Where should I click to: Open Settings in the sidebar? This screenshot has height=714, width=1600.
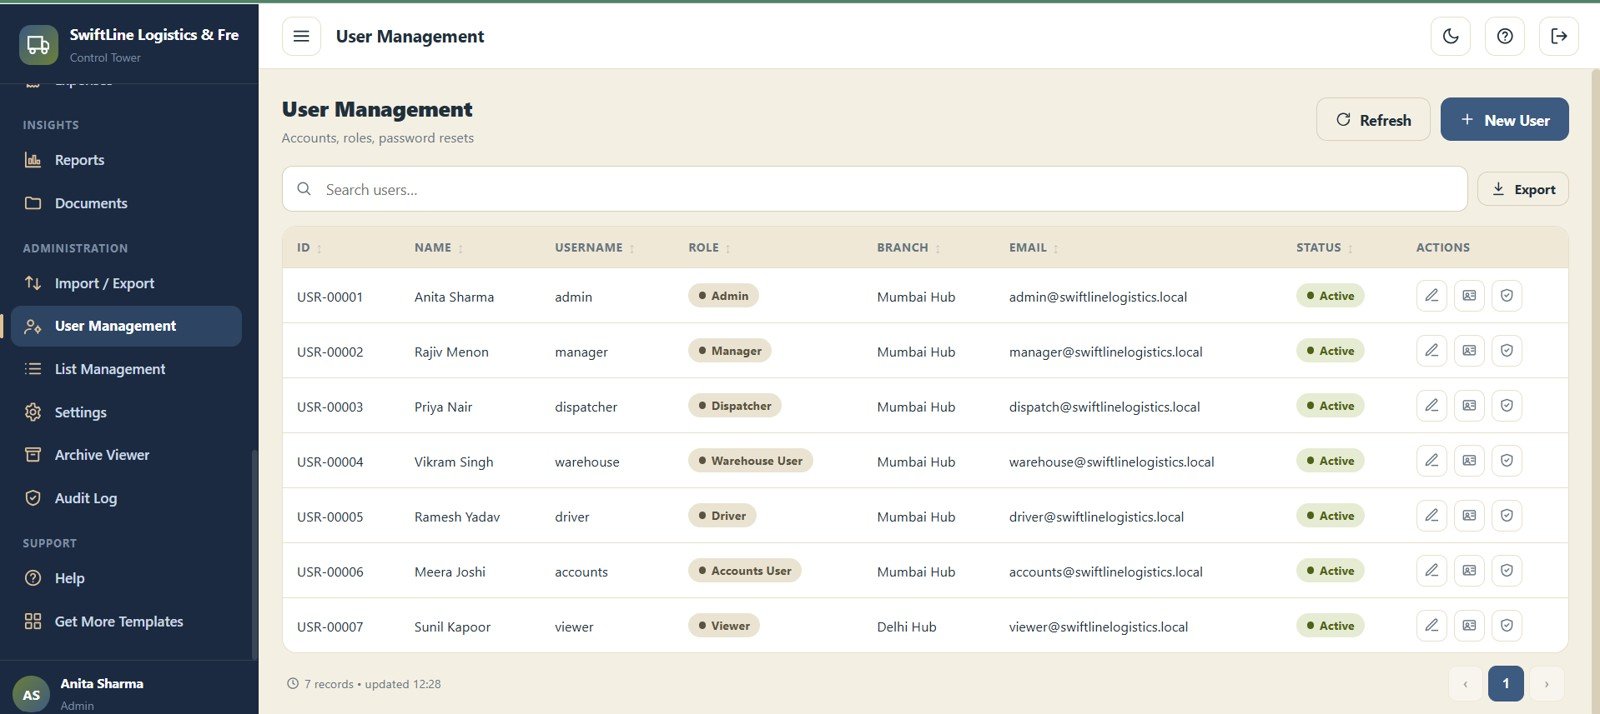pos(126,412)
